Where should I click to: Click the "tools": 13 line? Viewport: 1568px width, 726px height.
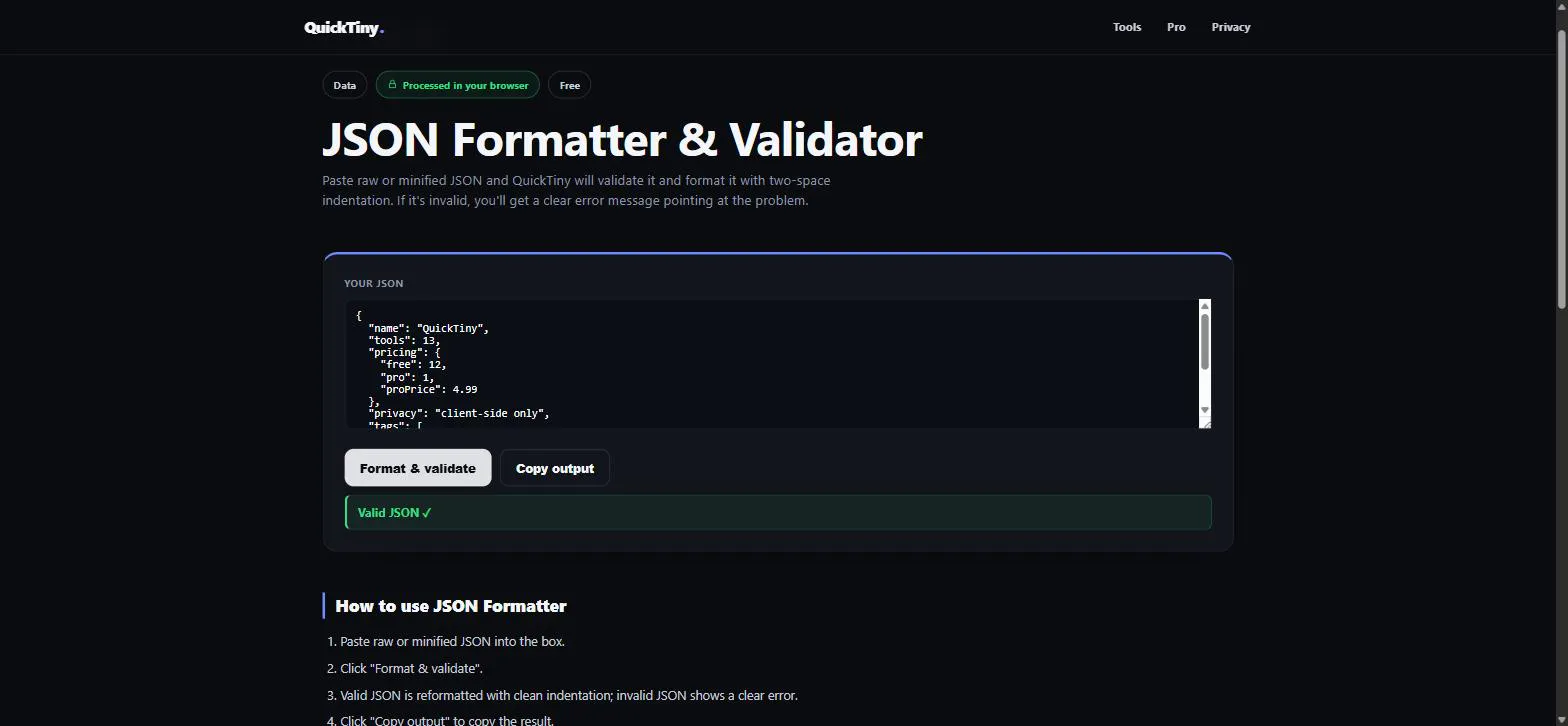point(404,340)
